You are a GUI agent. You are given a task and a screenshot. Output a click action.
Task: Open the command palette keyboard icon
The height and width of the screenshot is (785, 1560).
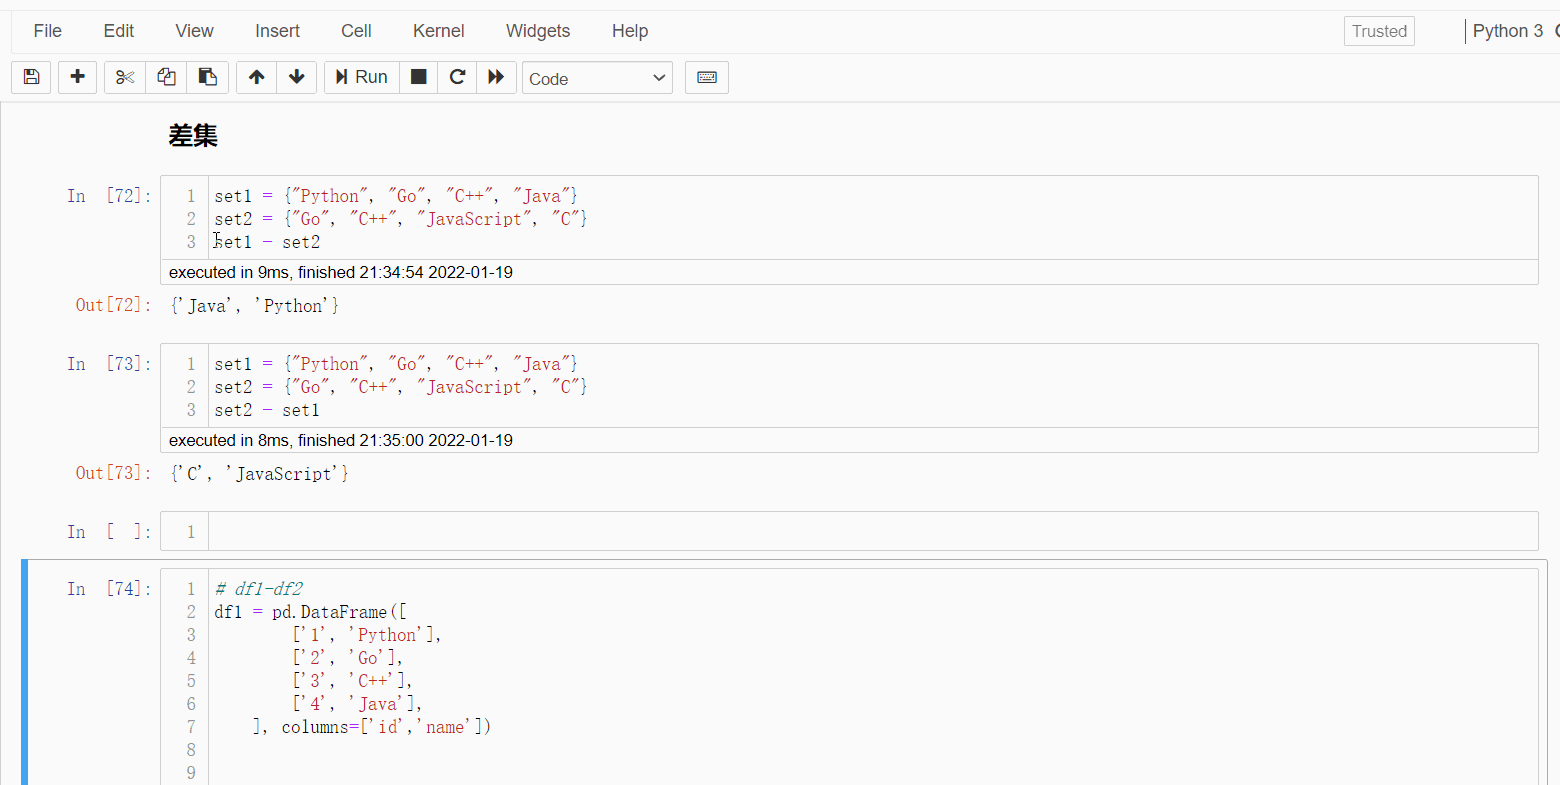(707, 77)
